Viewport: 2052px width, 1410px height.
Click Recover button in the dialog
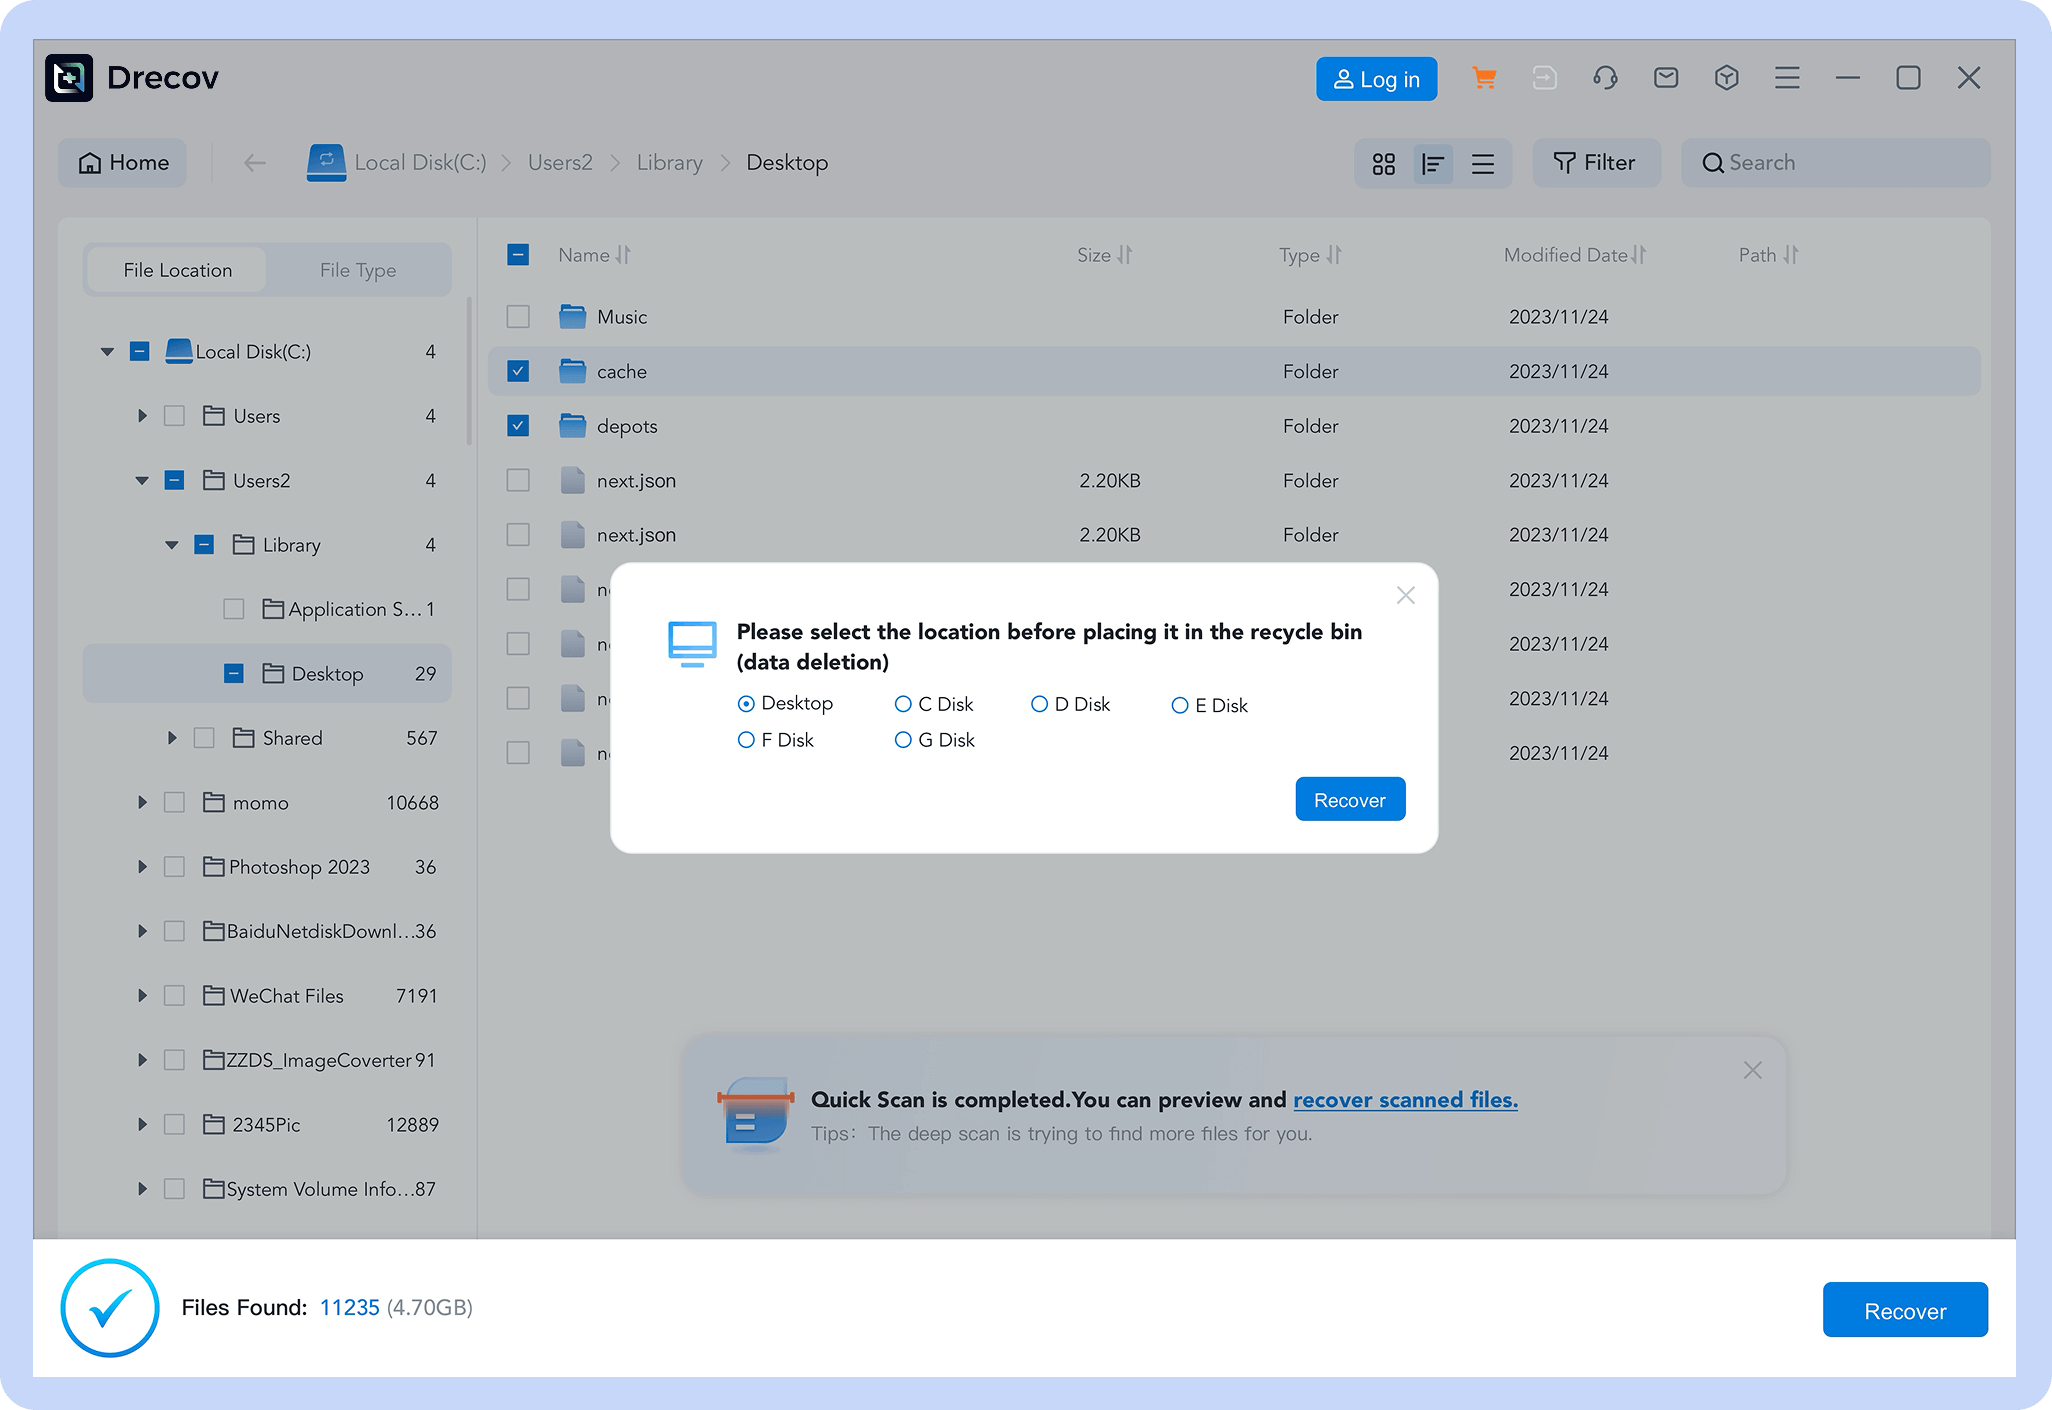1349,800
